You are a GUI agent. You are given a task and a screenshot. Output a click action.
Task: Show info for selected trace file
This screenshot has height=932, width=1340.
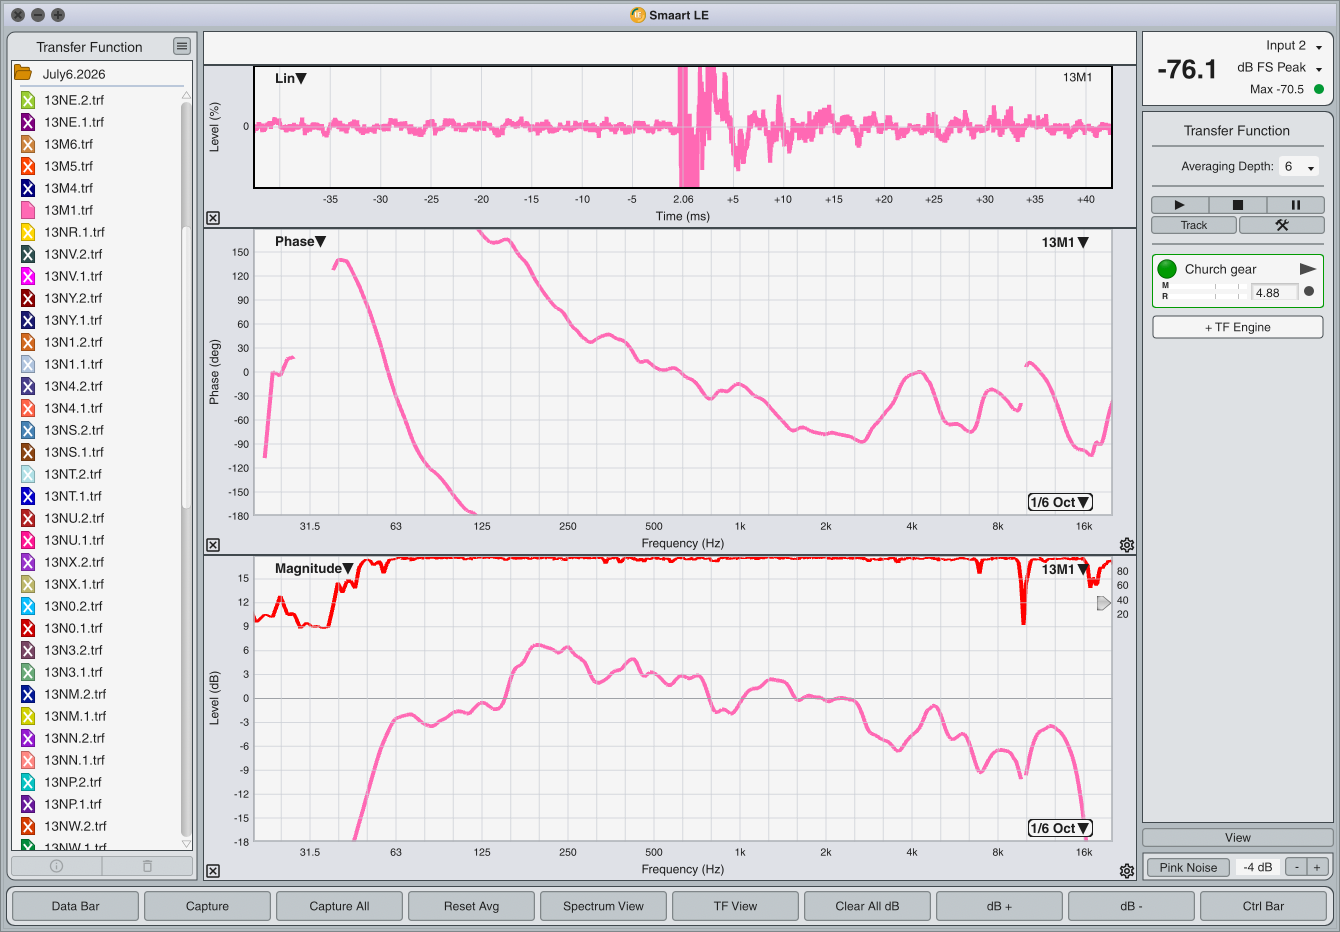[x=56, y=866]
